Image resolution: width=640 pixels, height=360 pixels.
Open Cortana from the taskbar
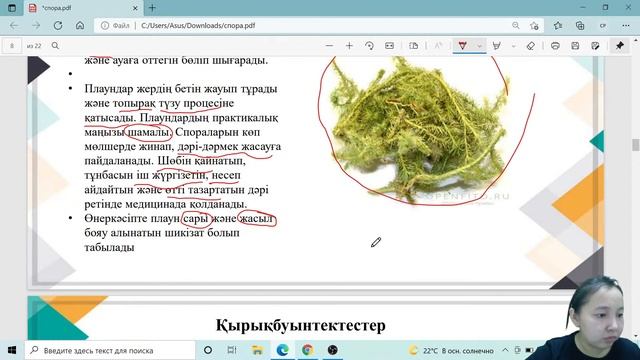pyautogui.click(x=208, y=350)
